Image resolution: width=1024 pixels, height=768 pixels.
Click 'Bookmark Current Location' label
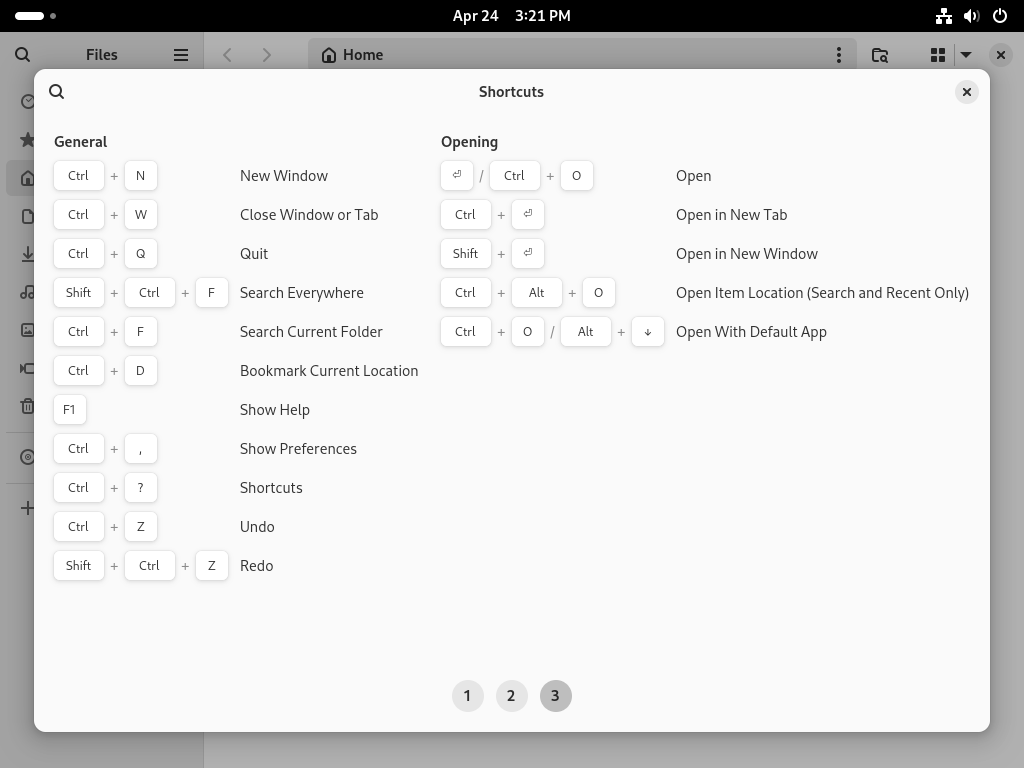point(329,371)
